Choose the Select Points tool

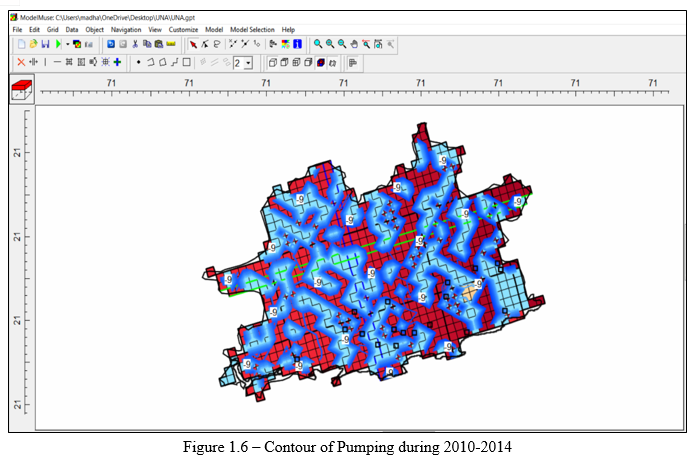coord(205,44)
